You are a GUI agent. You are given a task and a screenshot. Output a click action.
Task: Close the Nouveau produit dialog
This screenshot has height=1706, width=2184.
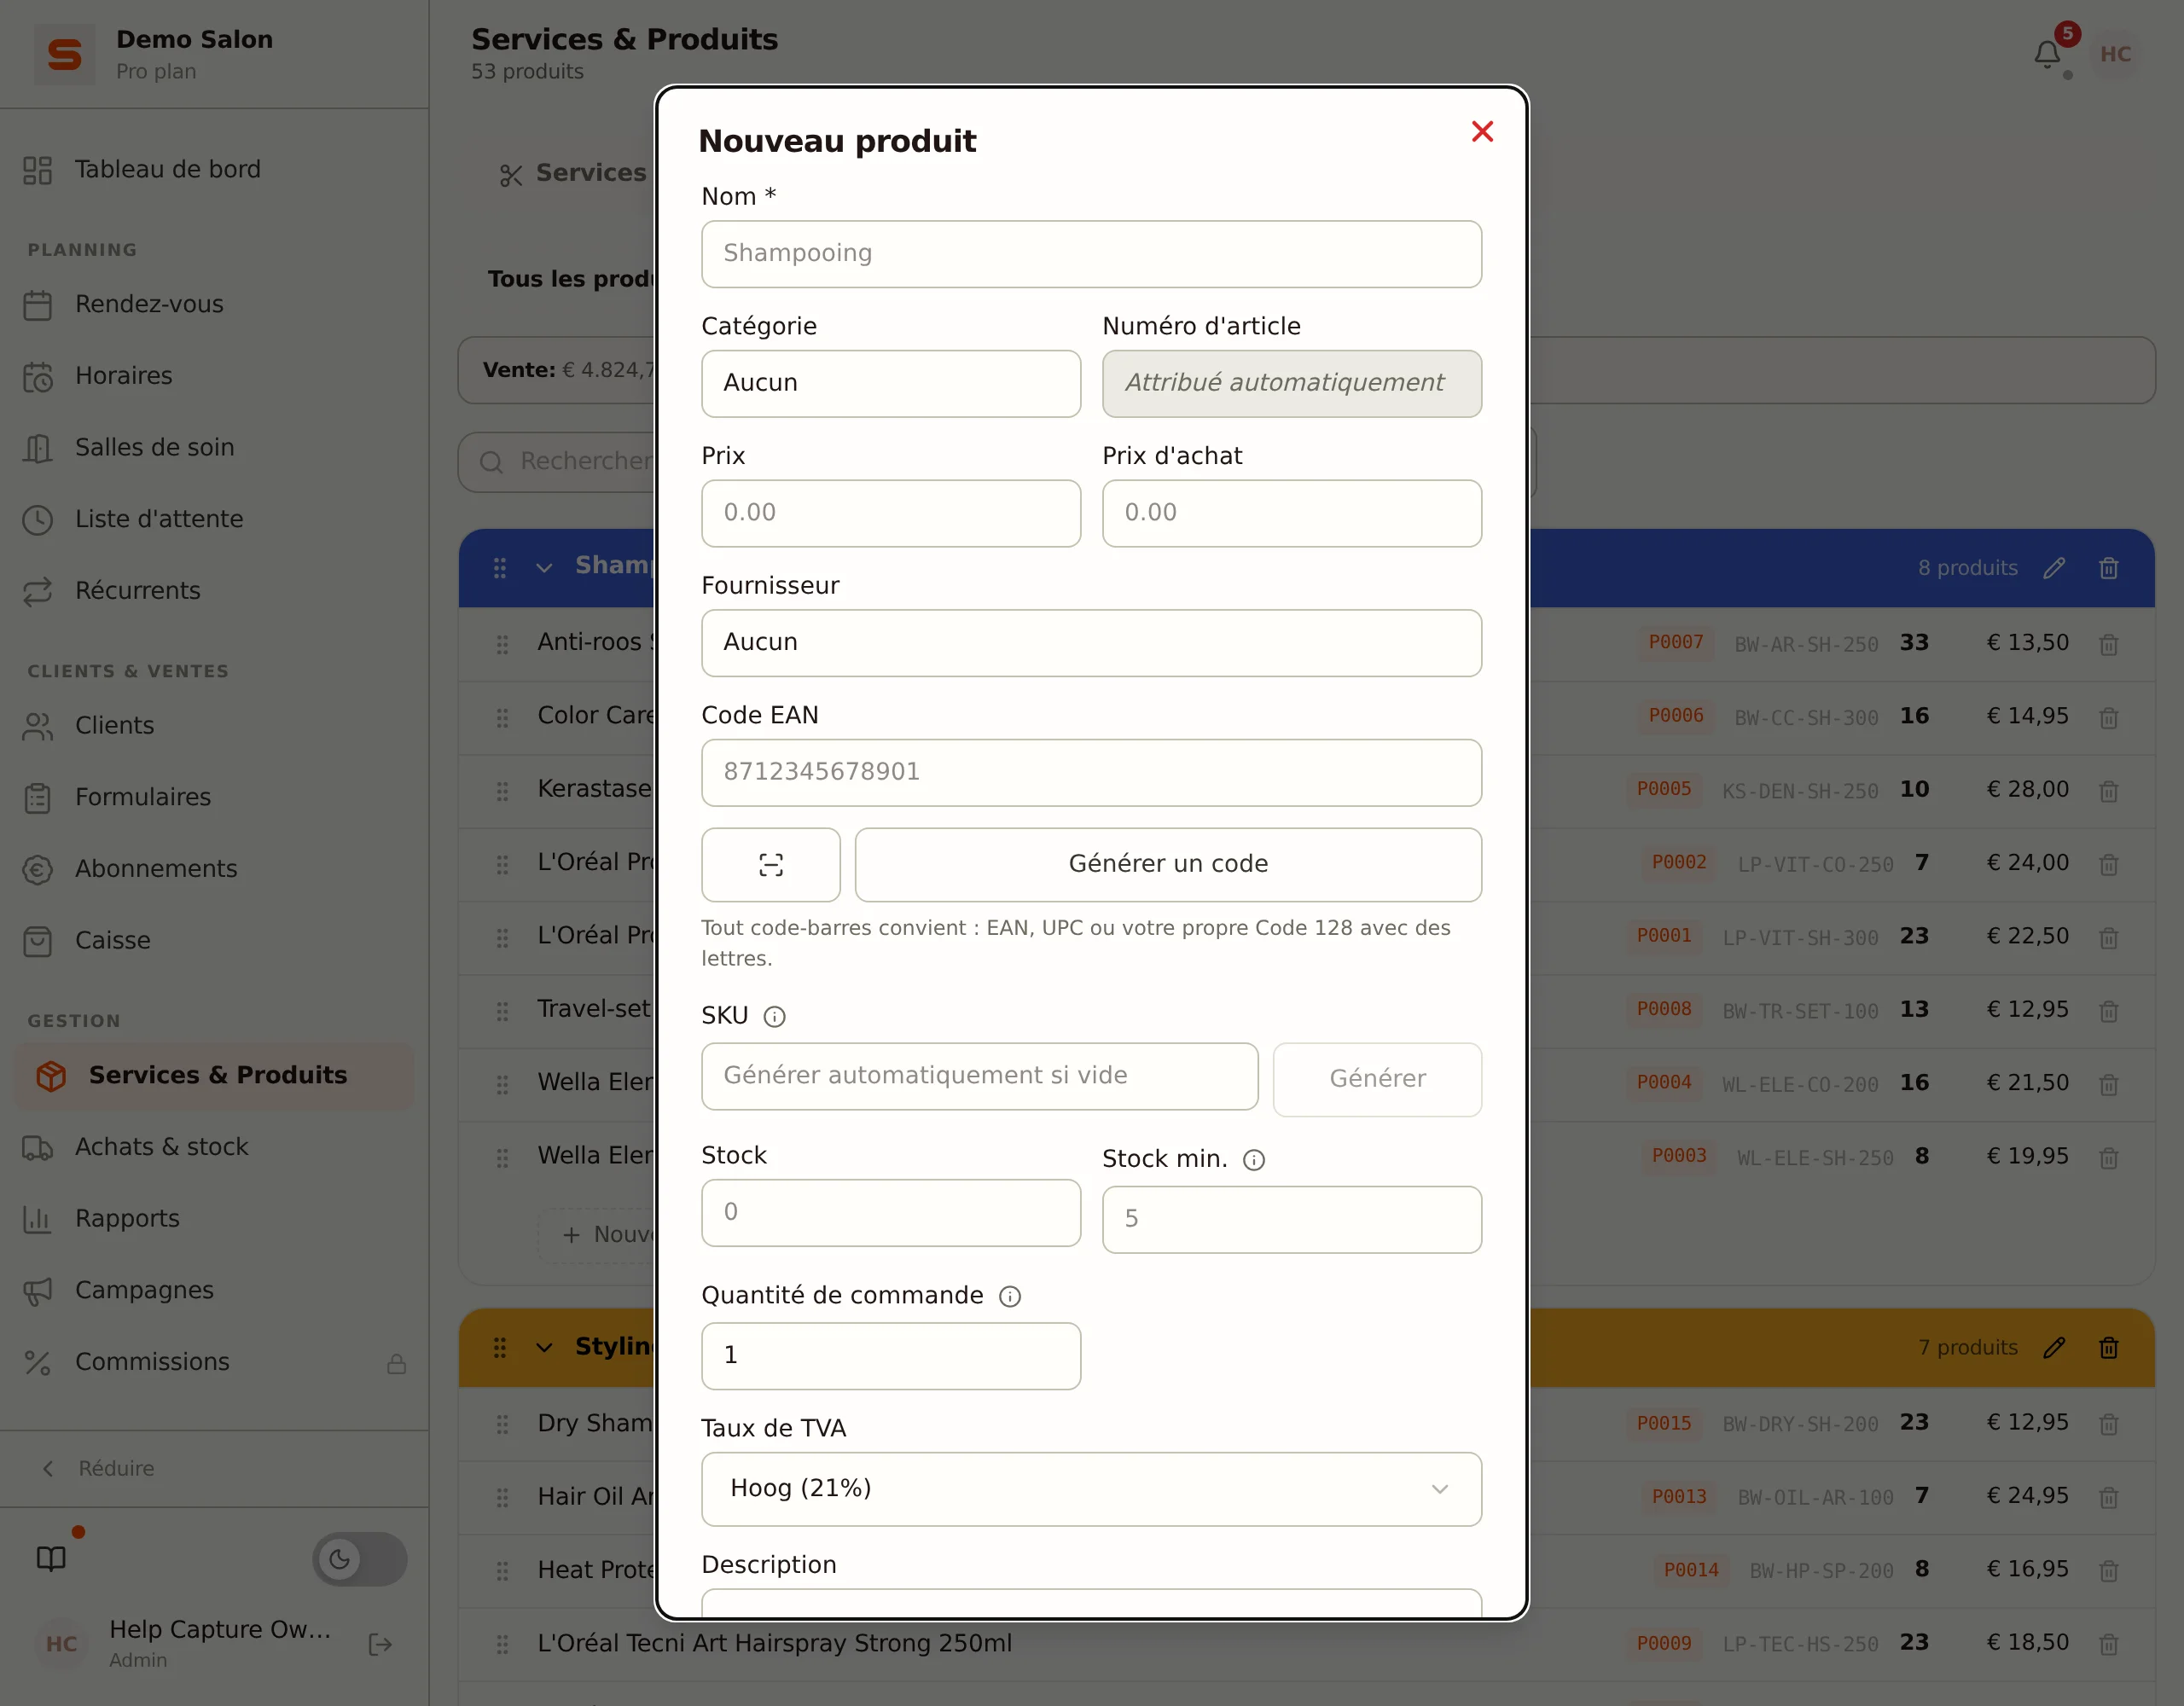point(1482,132)
